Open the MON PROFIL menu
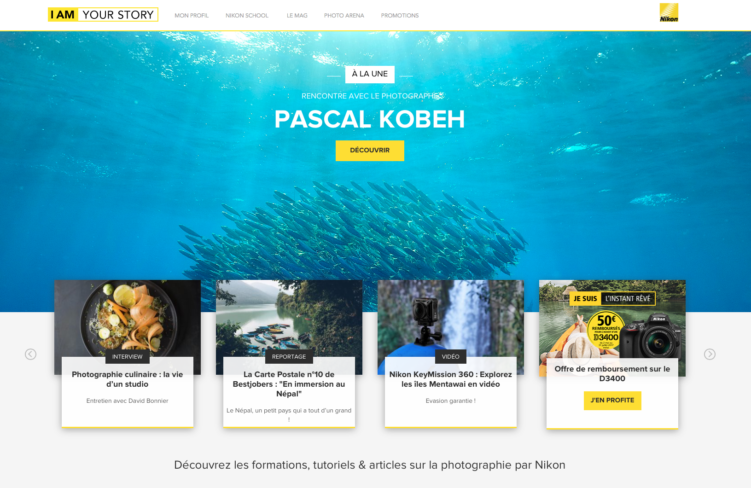 pyautogui.click(x=192, y=15)
